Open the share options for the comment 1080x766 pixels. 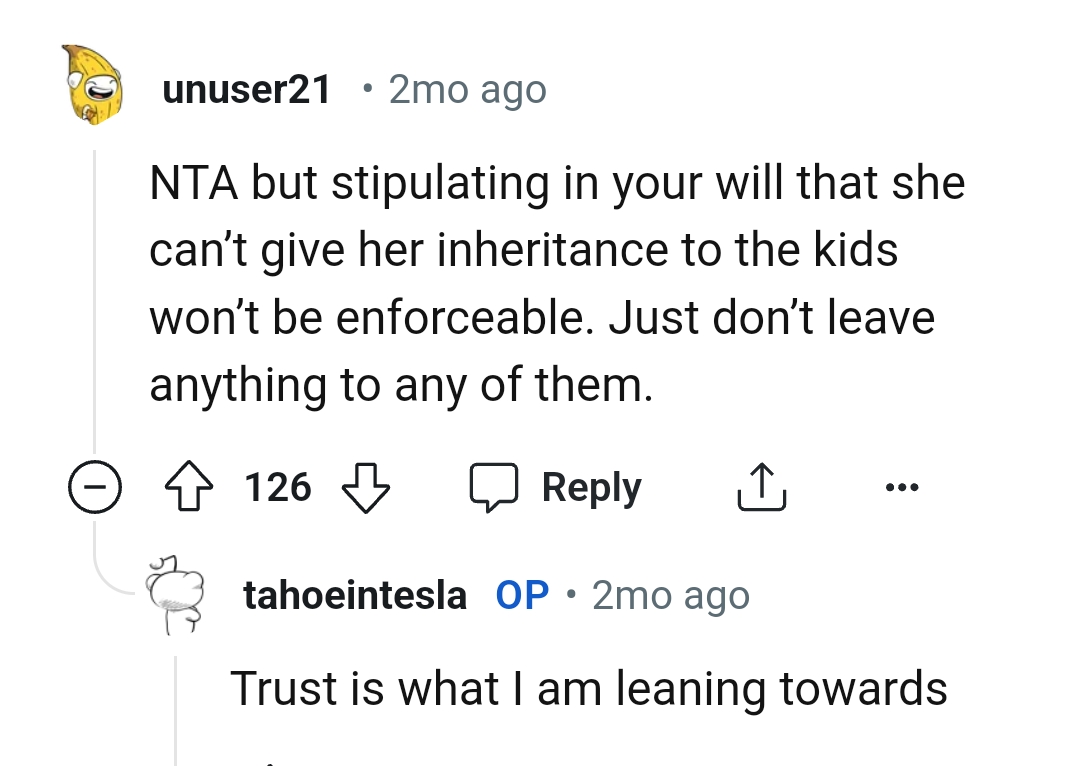761,487
